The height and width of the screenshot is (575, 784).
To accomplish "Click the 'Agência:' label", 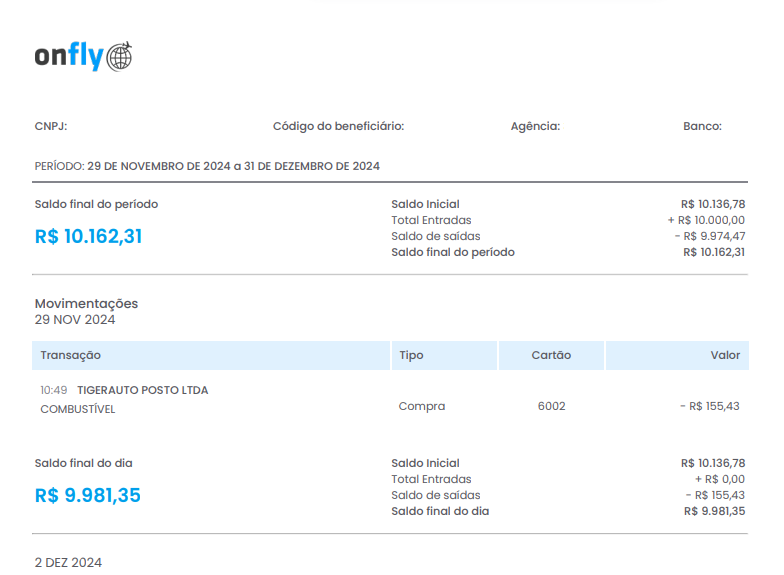I will pyautogui.click(x=535, y=126).
